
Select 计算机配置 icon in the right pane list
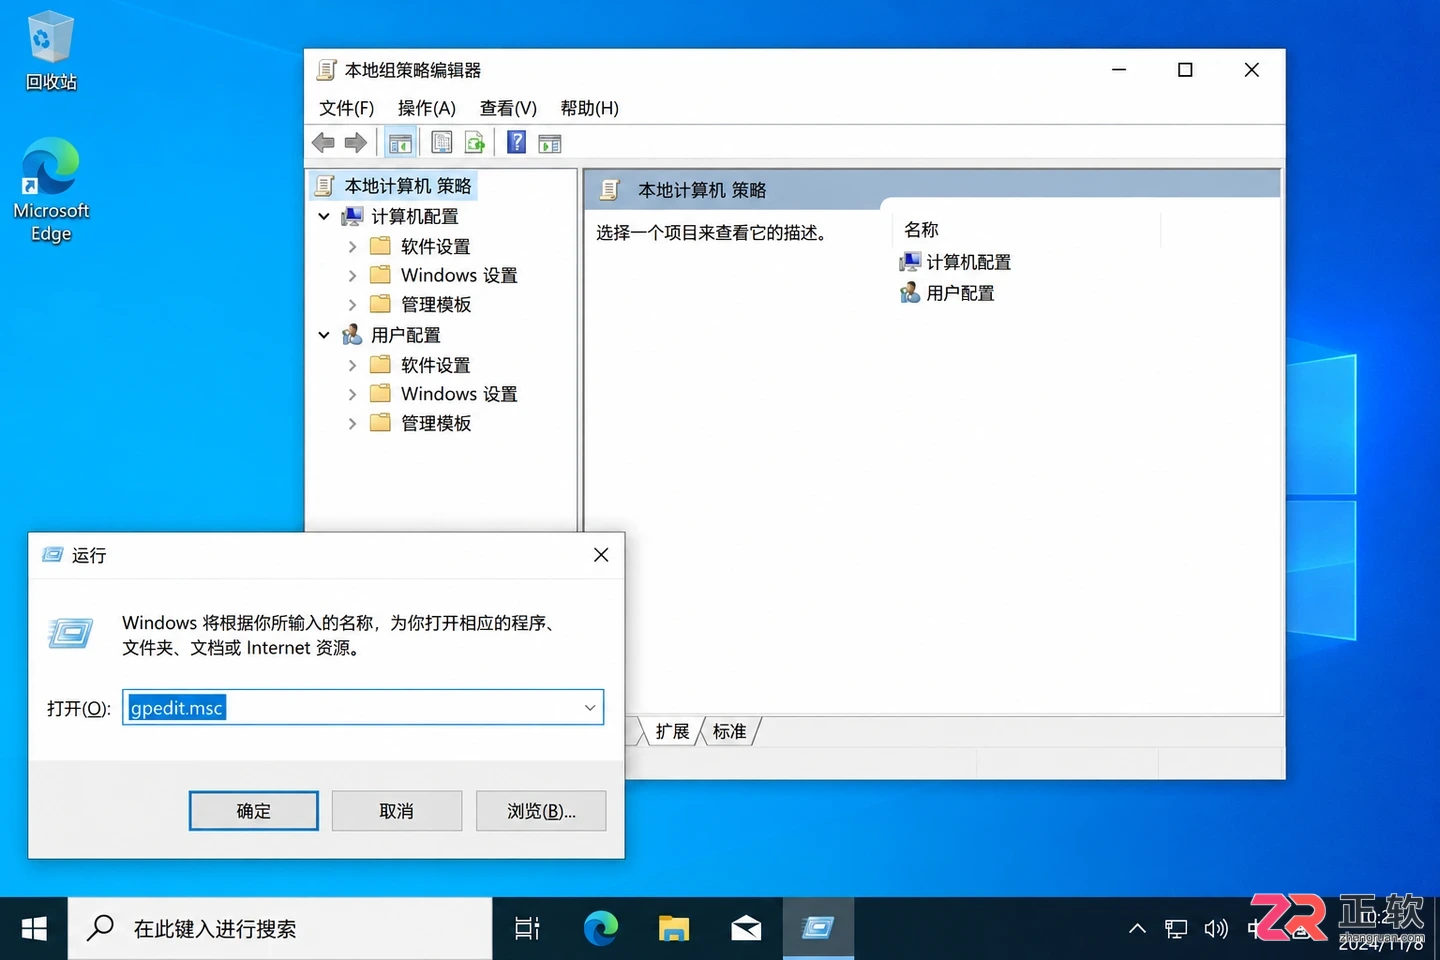910,262
